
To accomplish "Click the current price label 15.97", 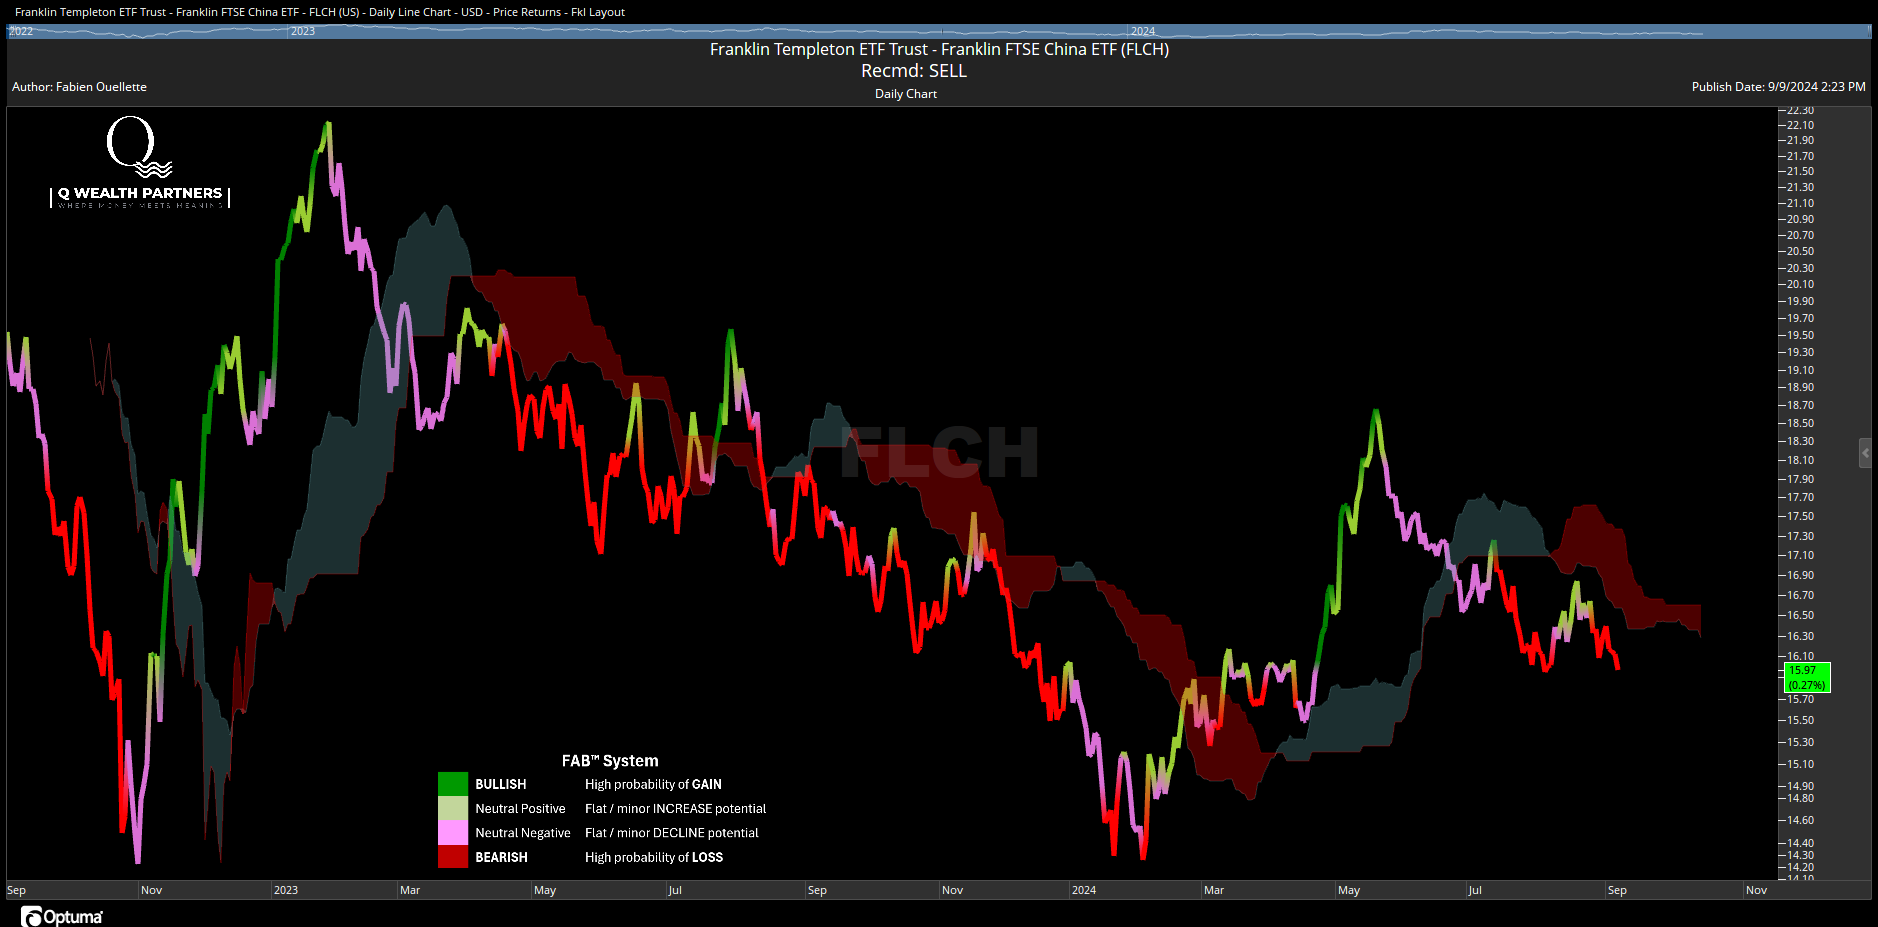I will pyautogui.click(x=1807, y=678).
